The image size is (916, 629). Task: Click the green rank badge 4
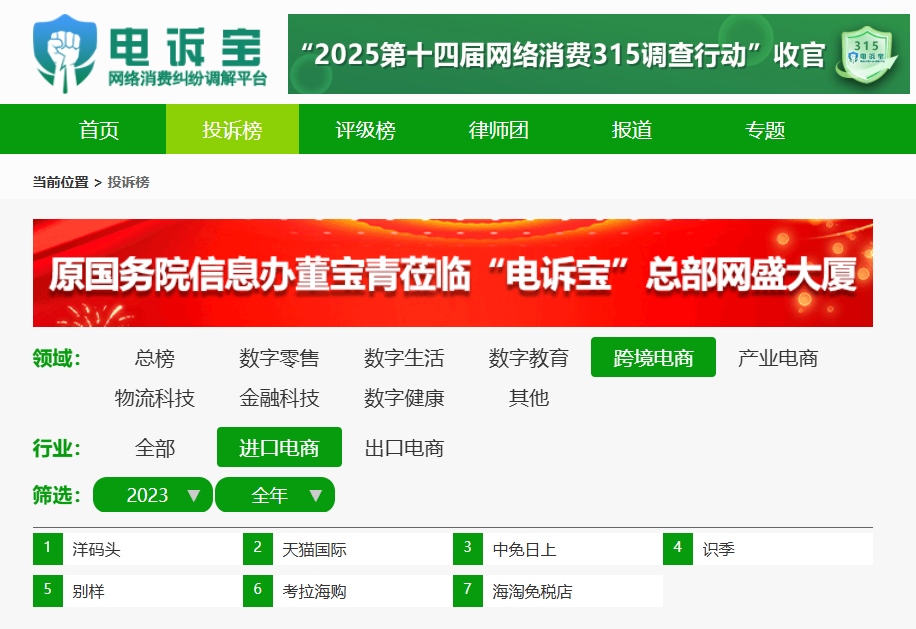pyautogui.click(x=678, y=548)
